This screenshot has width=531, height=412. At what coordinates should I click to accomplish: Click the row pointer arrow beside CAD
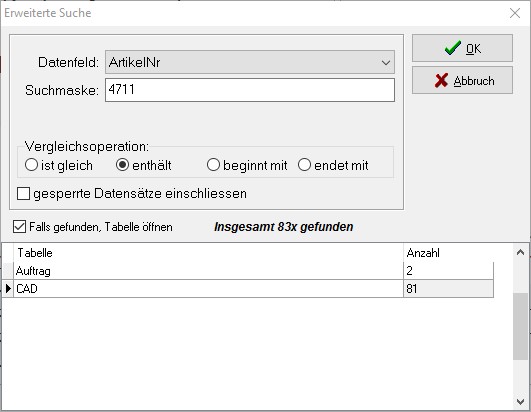[x=8, y=289]
